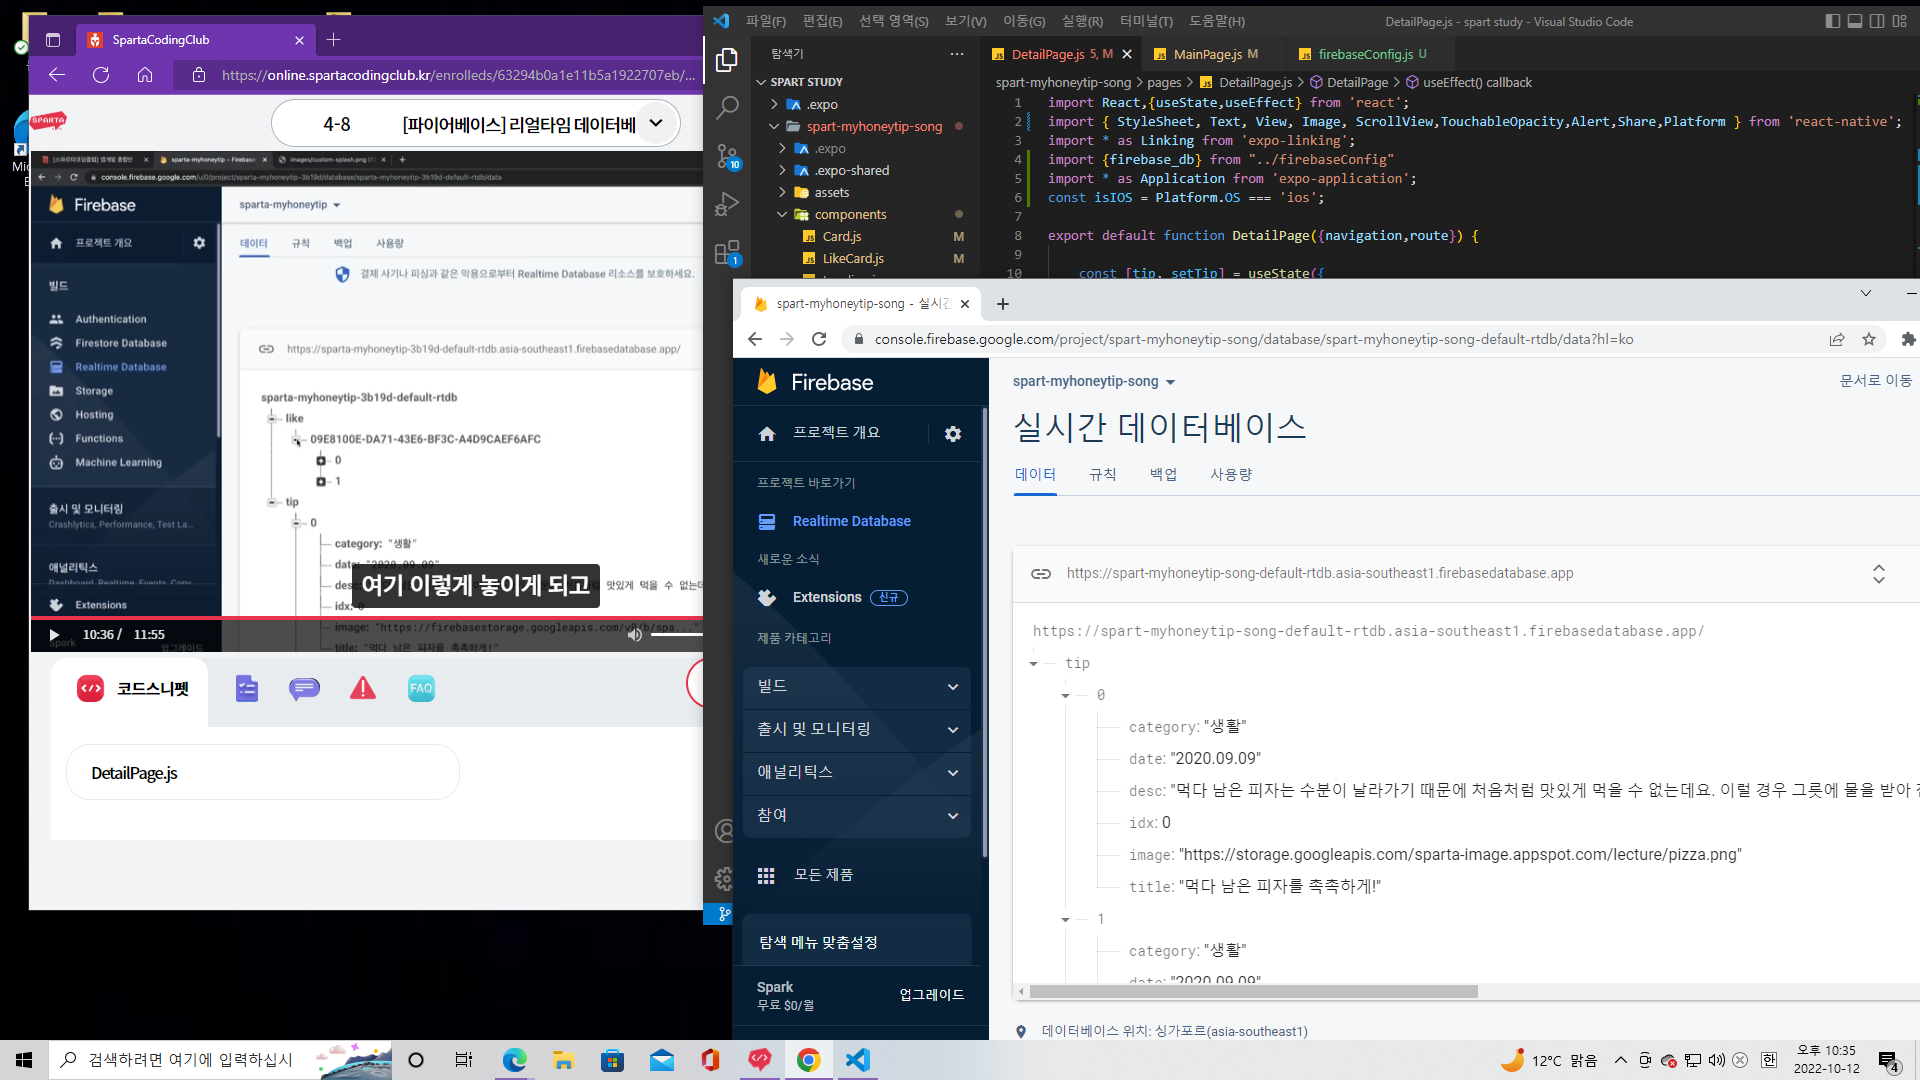
Task: Open File Explorer from the taskbar
Action: [x=563, y=1060]
